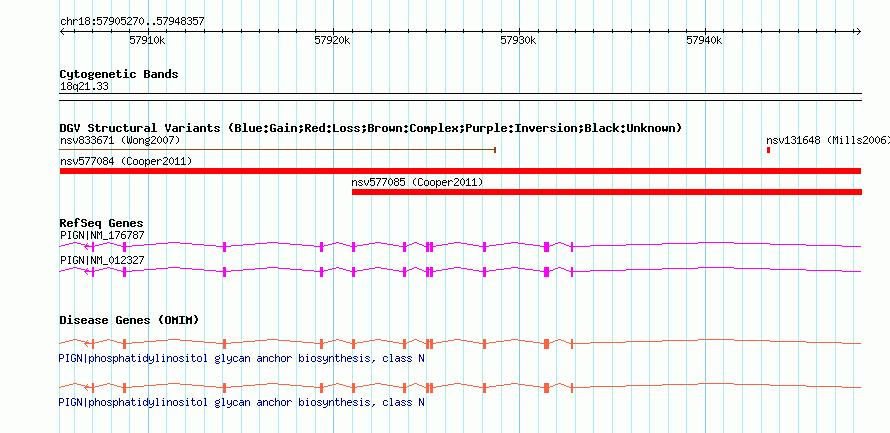This screenshot has width=890, height=433.
Task: Open second PIGN phosphatidylinositol glycan anchor description
Action: point(241,402)
